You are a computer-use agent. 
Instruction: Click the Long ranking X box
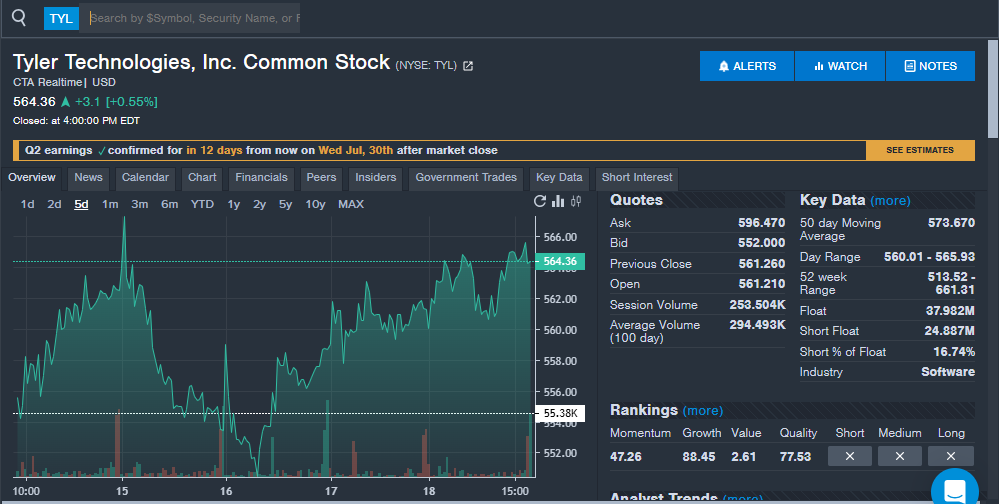951,456
